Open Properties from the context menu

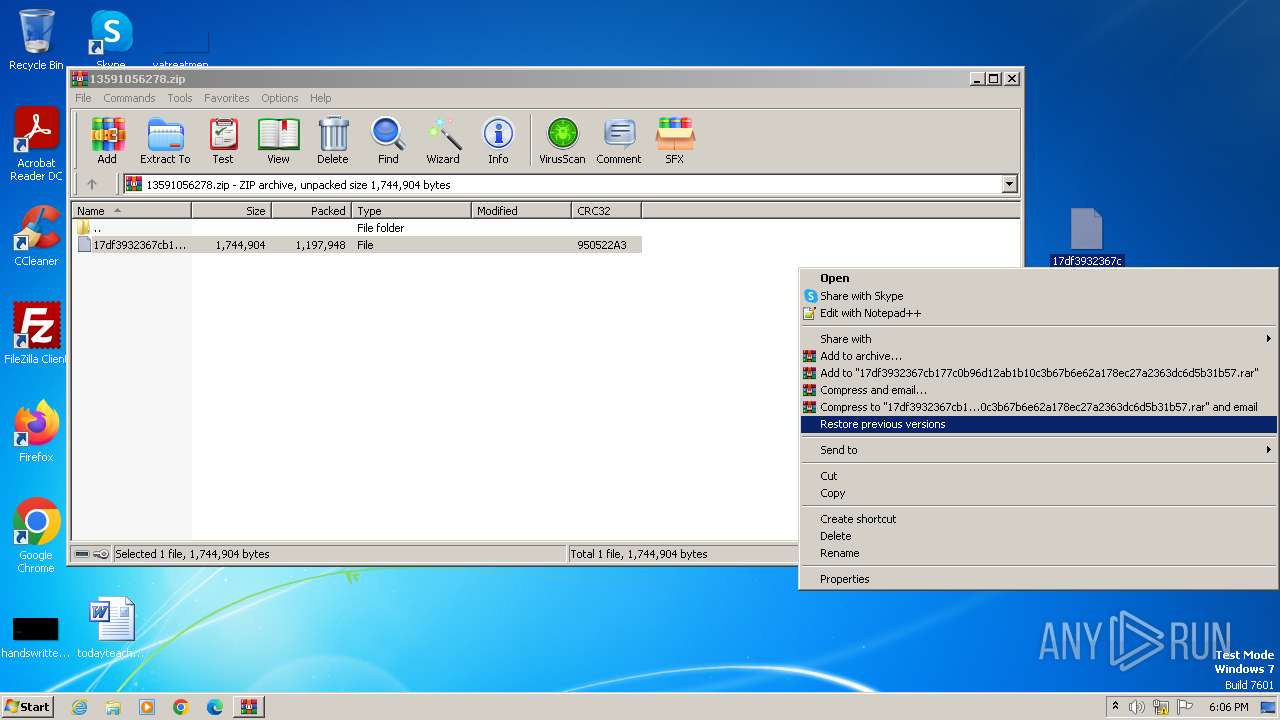click(1039, 579)
